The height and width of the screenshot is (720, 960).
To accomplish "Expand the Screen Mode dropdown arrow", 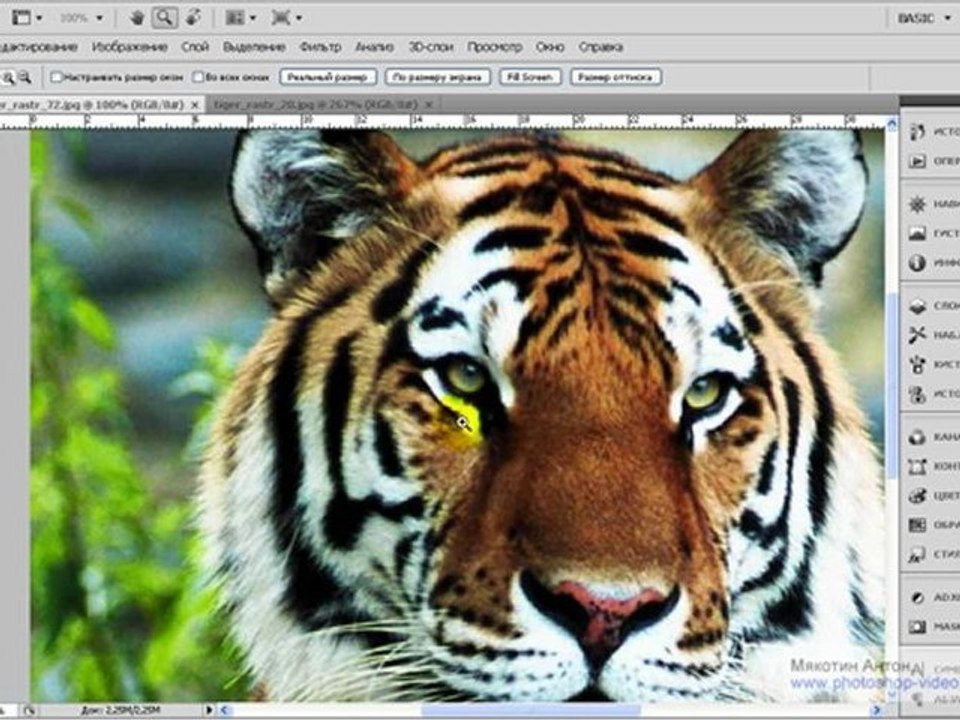I will (x=299, y=18).
